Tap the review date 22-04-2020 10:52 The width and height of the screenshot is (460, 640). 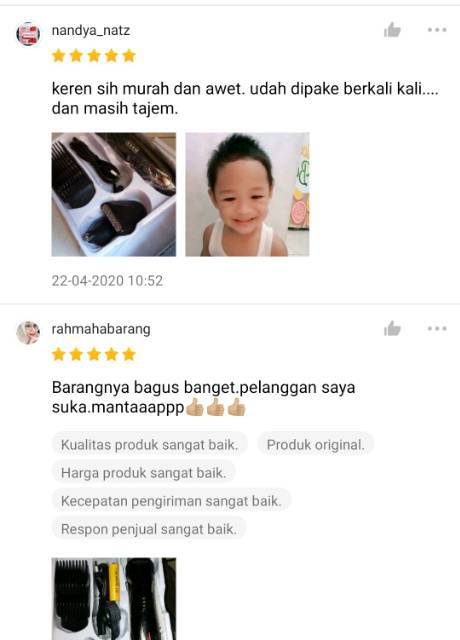coord(107,280)
